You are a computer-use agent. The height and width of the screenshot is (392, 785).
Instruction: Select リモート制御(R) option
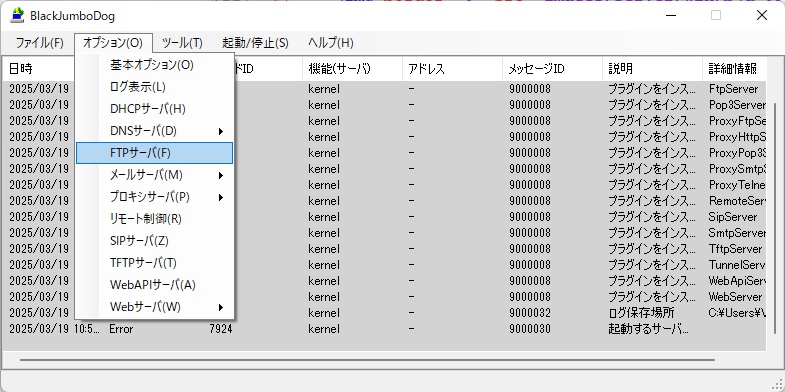point(154,219)
